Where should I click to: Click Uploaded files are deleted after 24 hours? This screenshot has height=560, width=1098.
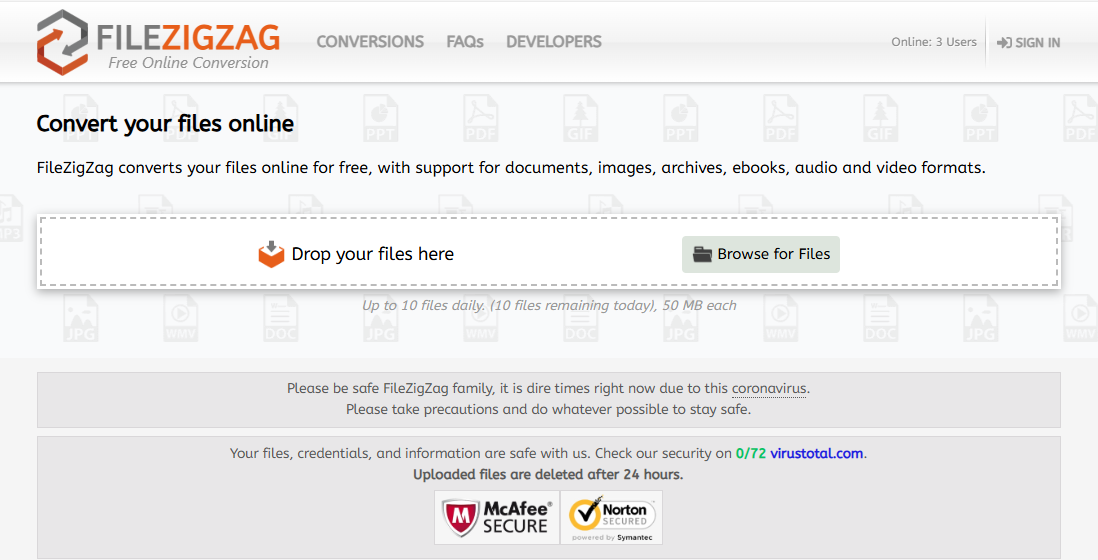[548, 475]
